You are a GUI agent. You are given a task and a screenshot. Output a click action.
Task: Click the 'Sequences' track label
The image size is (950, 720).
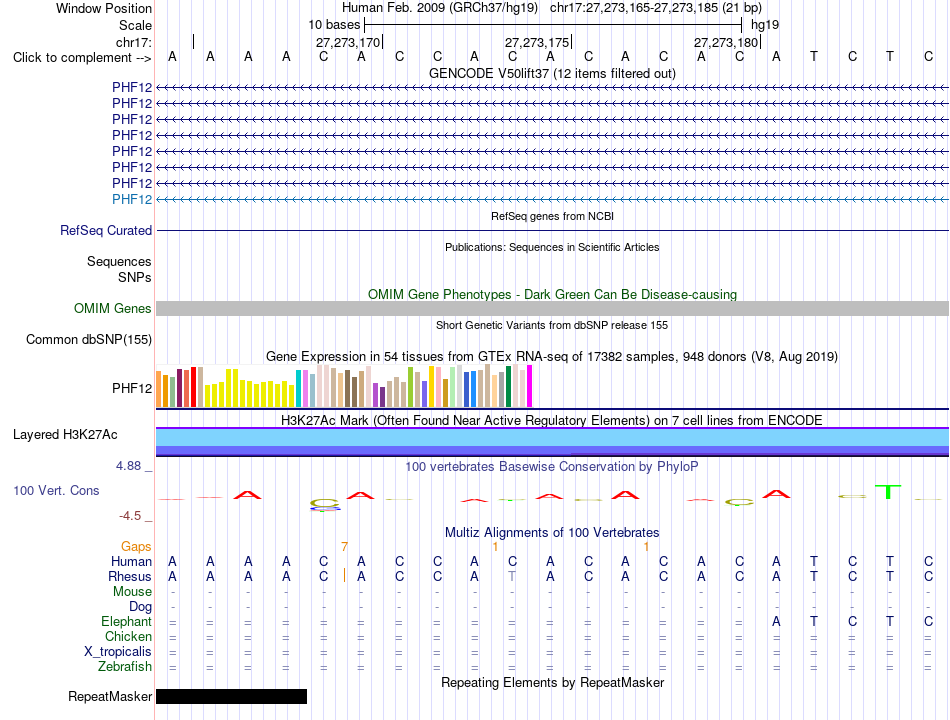click(x=119, y=261)
